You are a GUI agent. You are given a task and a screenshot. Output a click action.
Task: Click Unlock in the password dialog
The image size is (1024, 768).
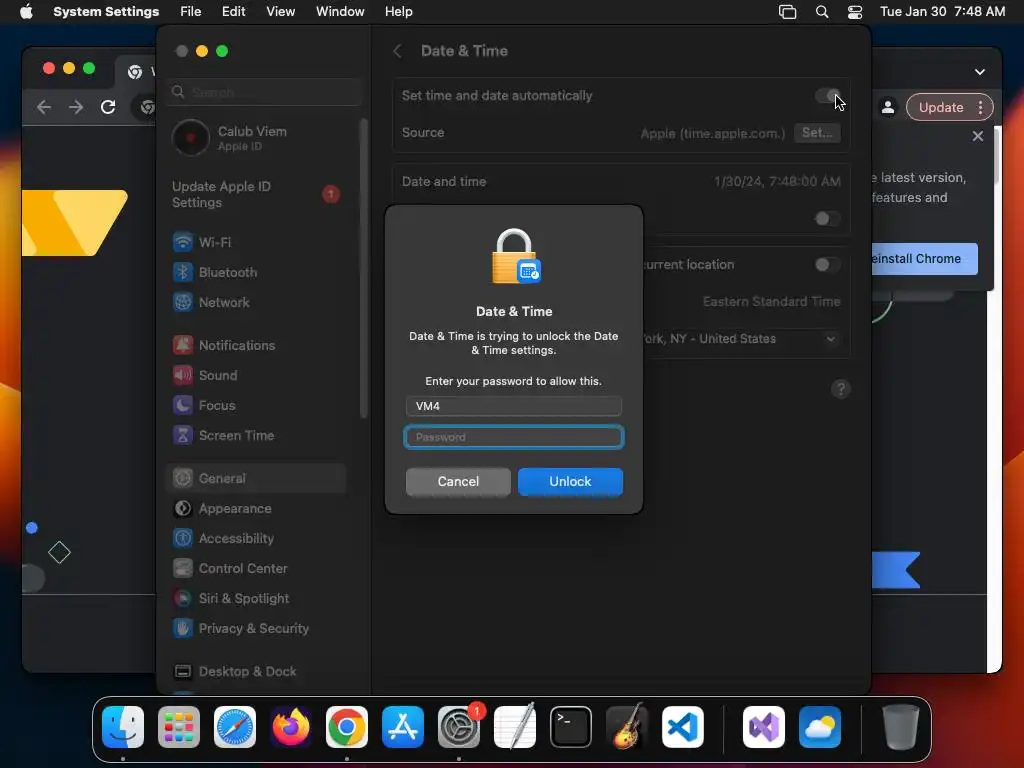(570, 482)
